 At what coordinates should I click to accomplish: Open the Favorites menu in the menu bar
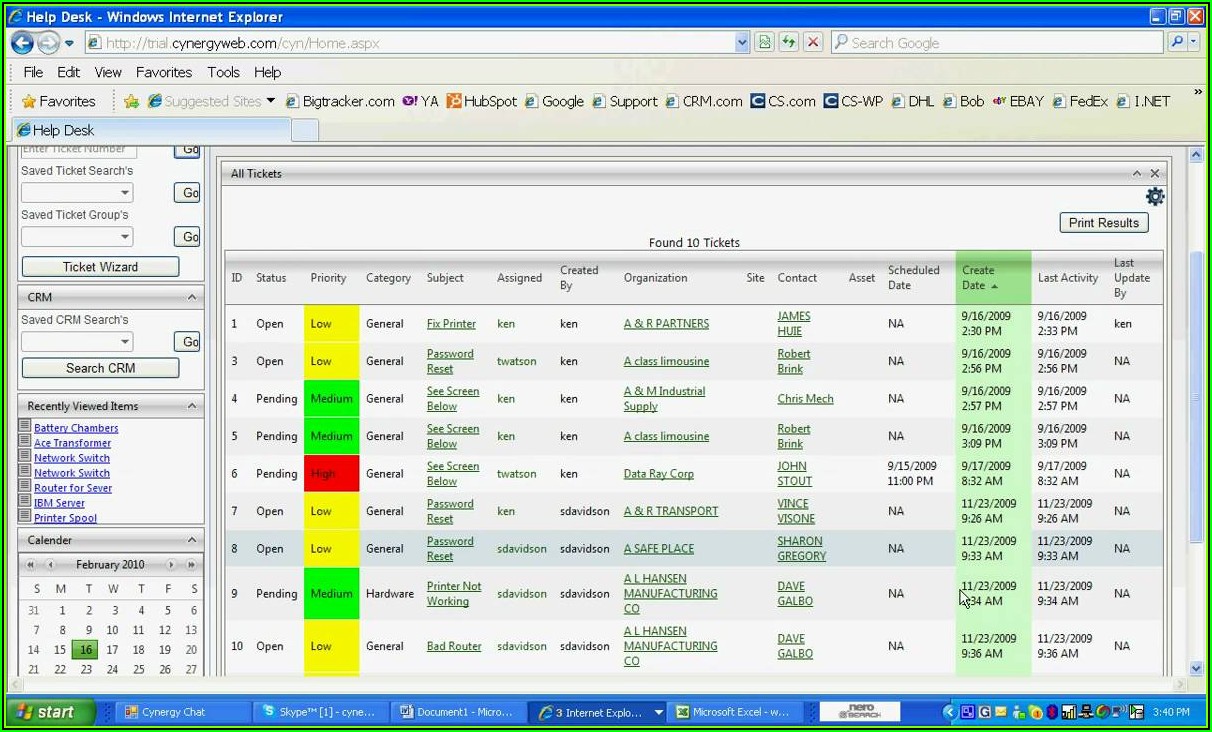[x=164, y=72]
